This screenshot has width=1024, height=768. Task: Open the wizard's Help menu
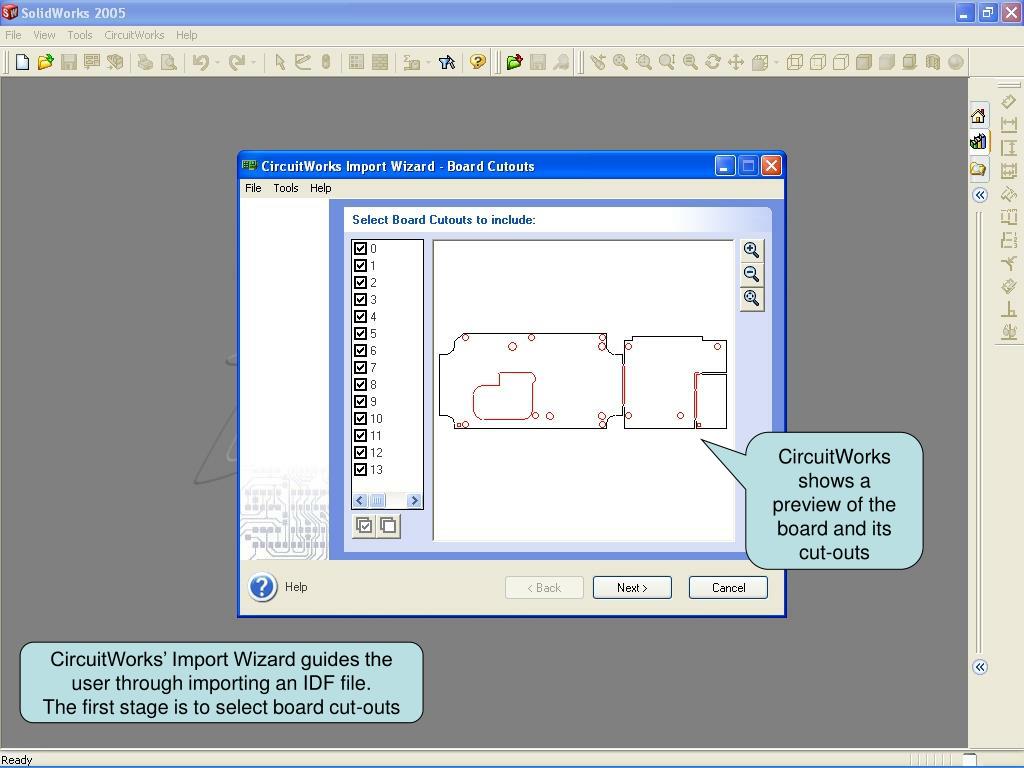coord(321,188)
